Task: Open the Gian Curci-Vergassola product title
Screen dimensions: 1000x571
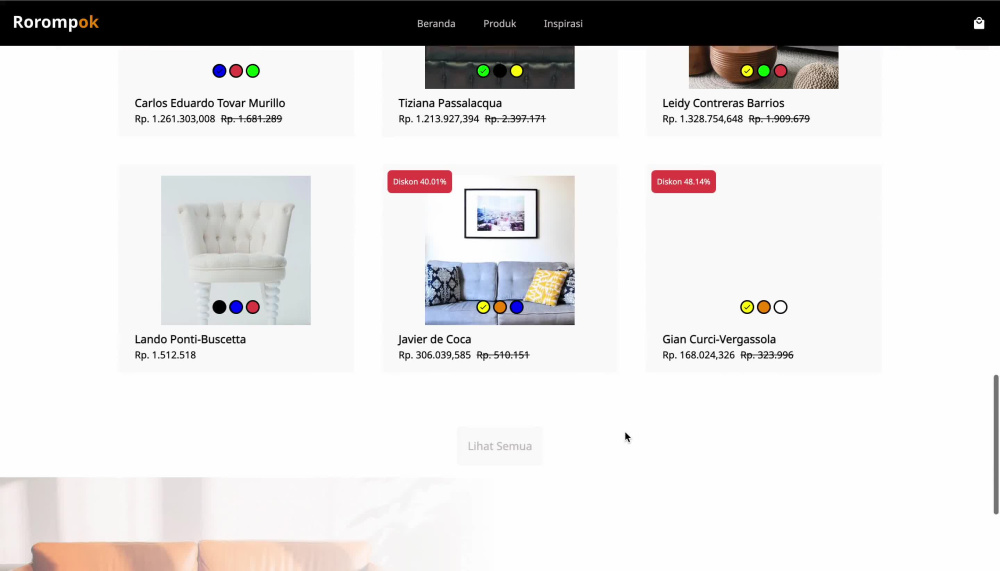Action: (x=719, y=339)
